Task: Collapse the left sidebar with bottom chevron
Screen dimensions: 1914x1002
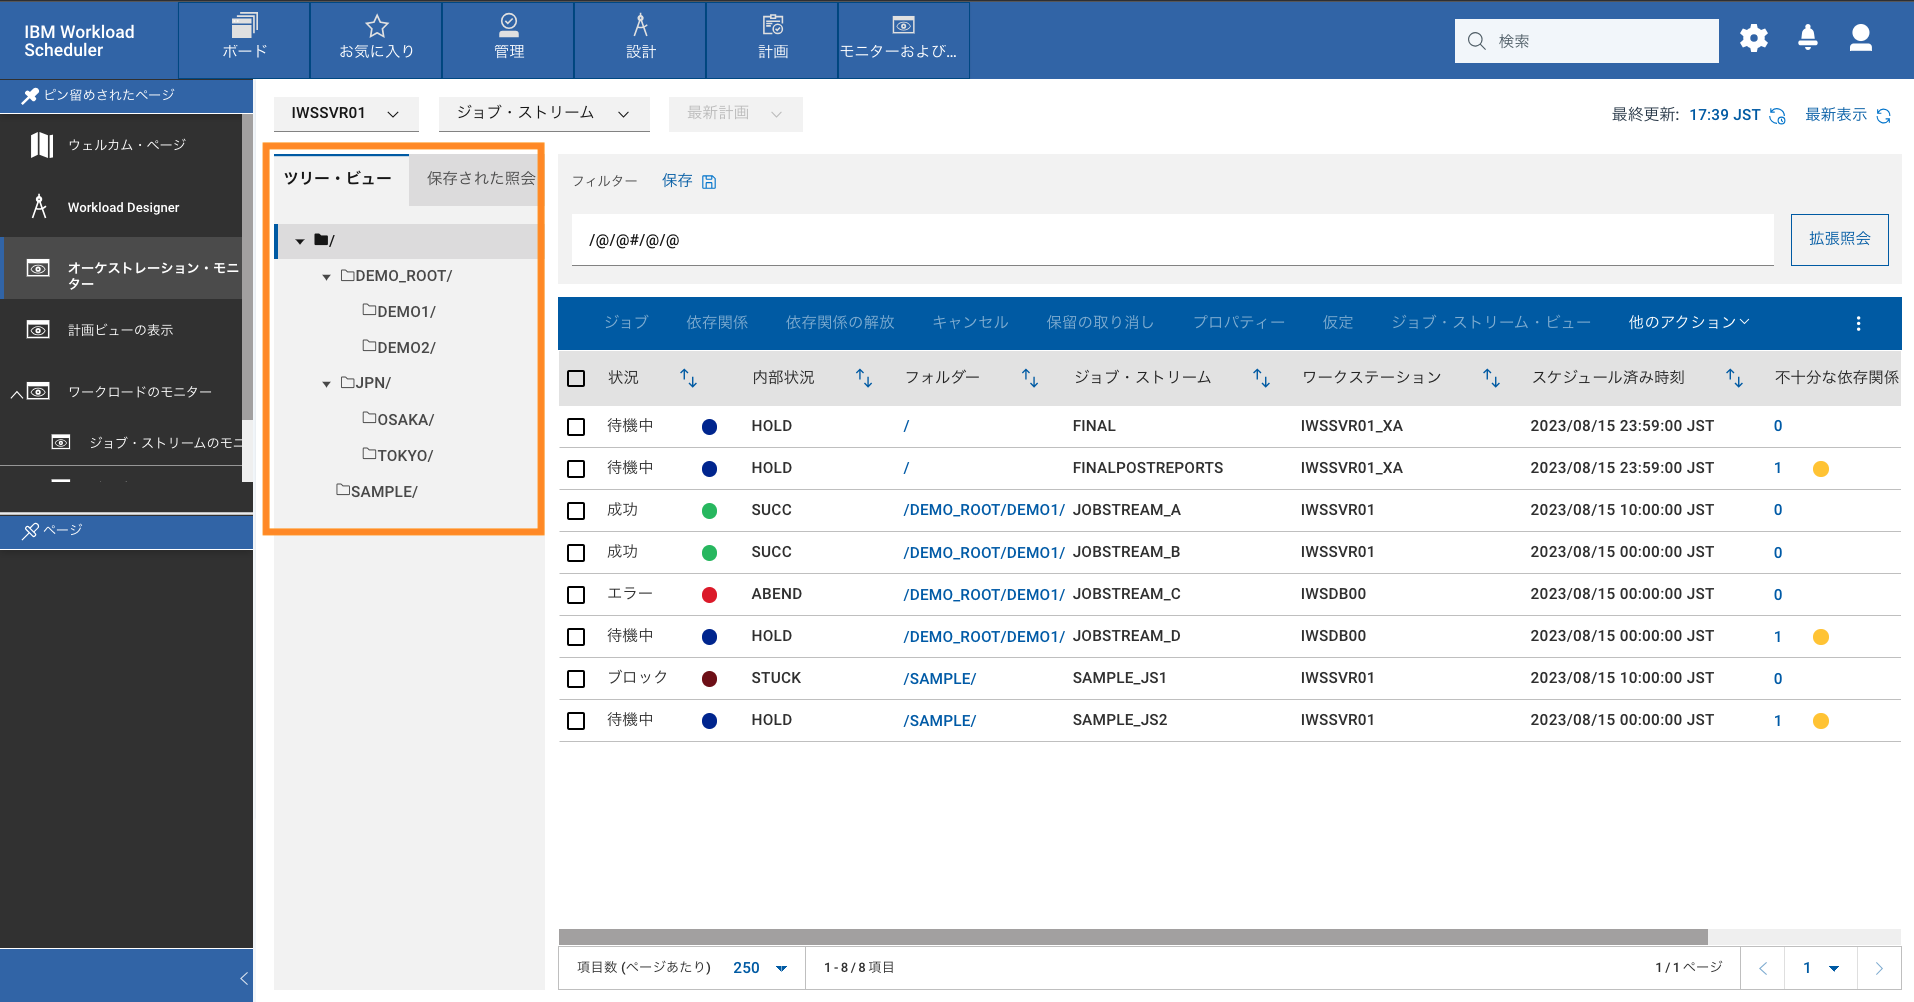Action: pyautogui.click(x=243, y=978)
